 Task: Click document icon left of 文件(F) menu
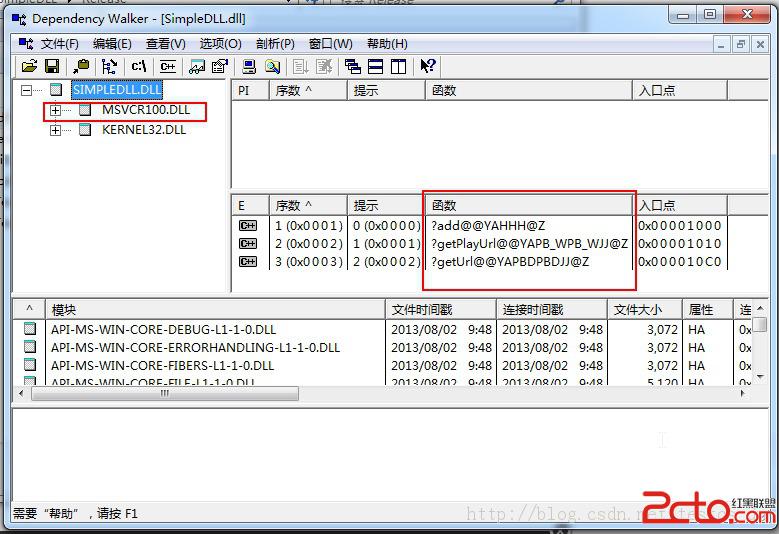[x=26, y=44]
